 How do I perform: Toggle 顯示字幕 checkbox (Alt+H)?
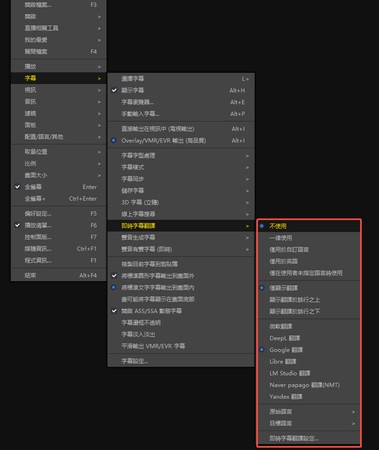coord(181,90)
